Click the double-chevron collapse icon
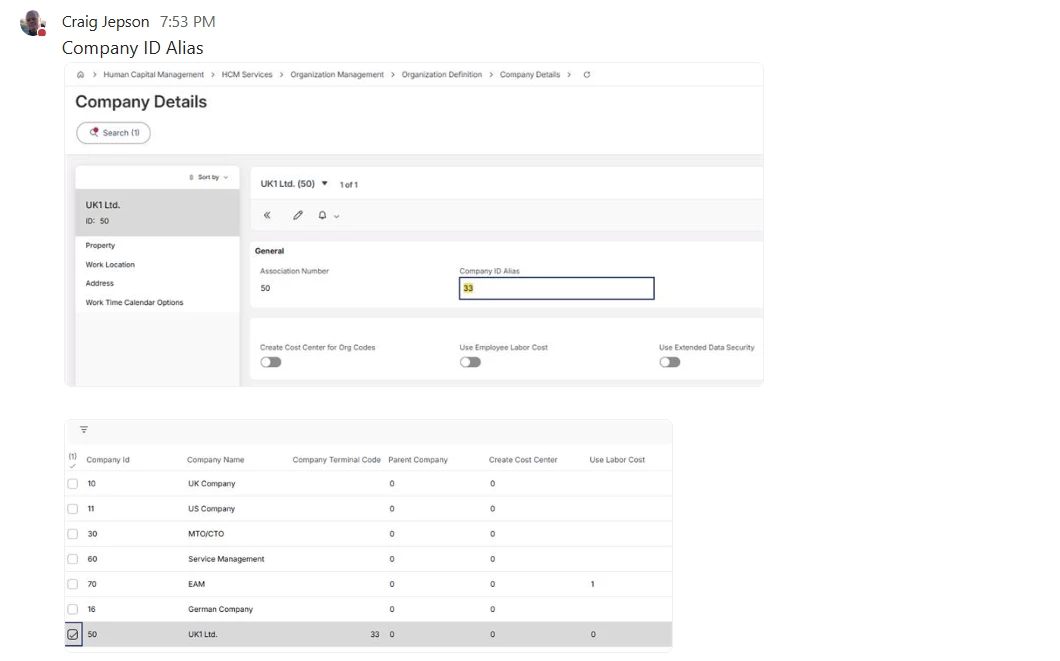1060x661 pixels. coord(267,215)
